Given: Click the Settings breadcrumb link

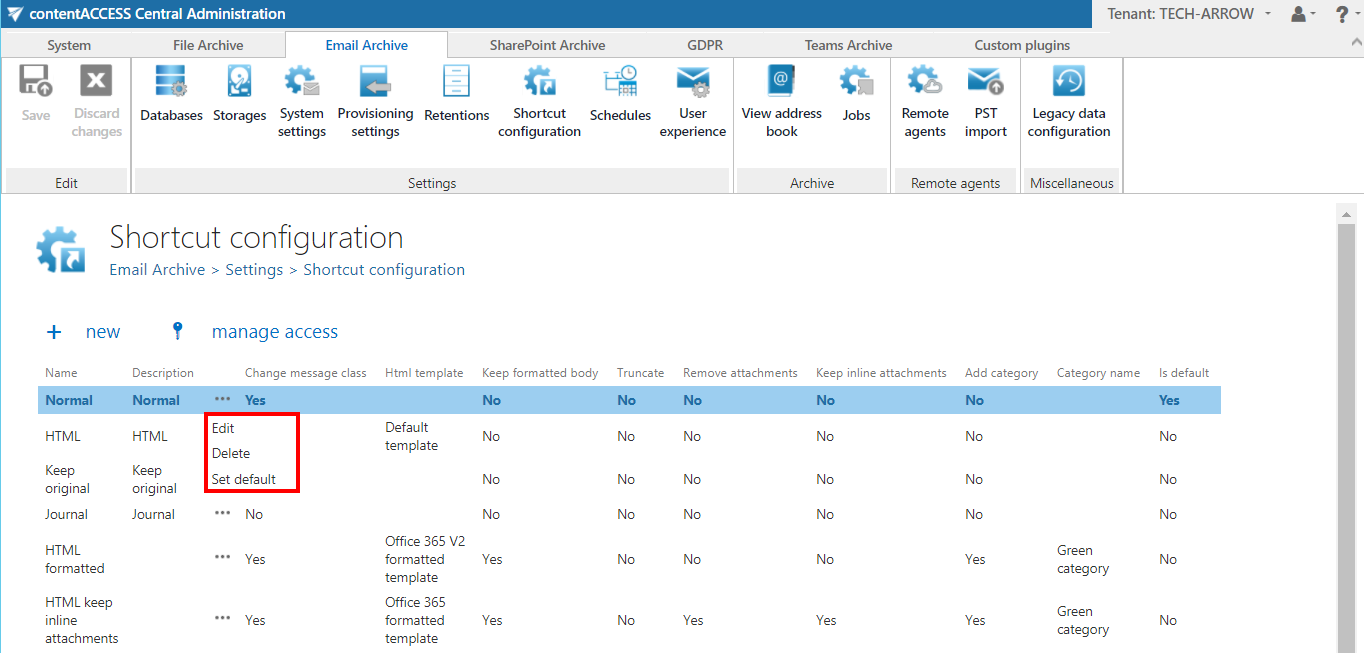Looking at the screenshot, I should [x=254, y=270].
